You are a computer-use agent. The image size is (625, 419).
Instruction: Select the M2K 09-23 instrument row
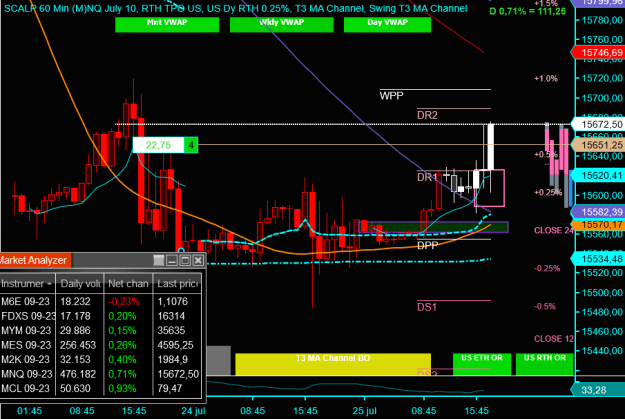(100, 360)
